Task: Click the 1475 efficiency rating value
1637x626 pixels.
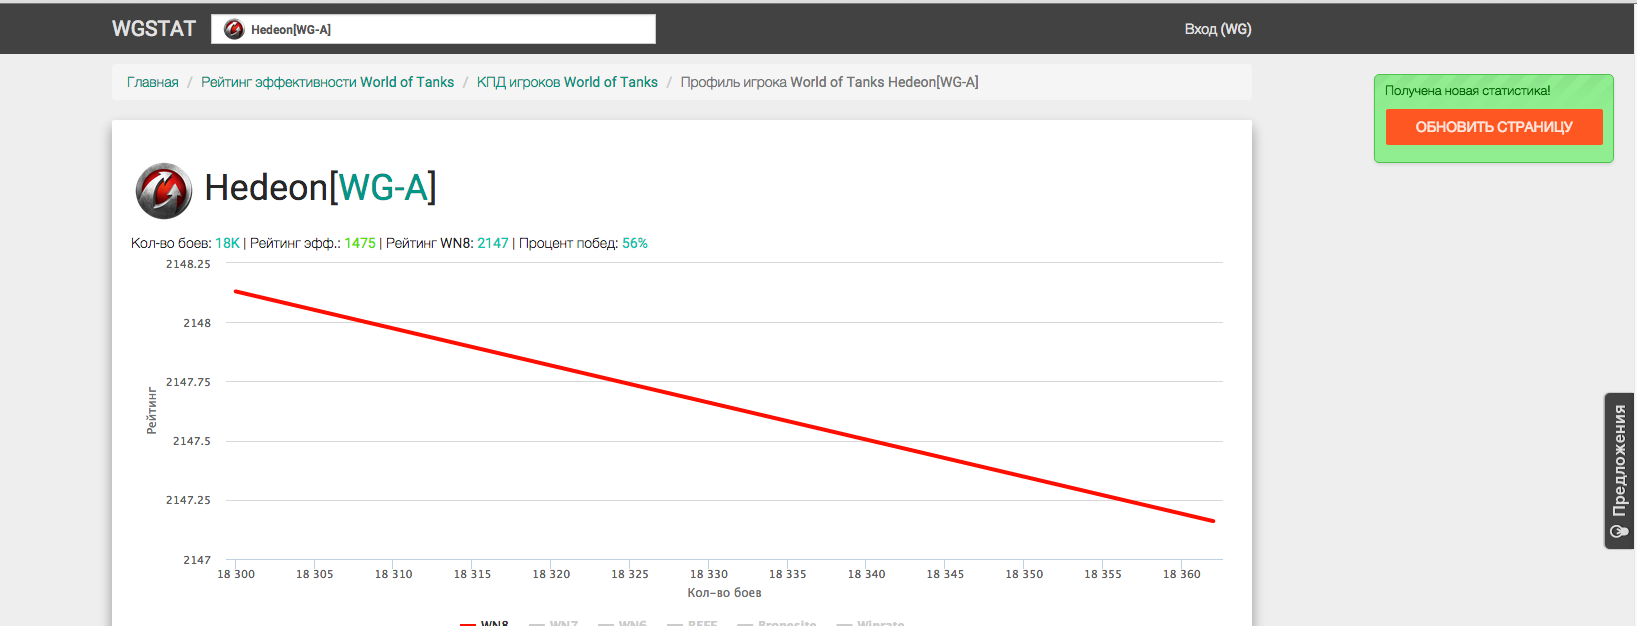Action: point(360,243)
